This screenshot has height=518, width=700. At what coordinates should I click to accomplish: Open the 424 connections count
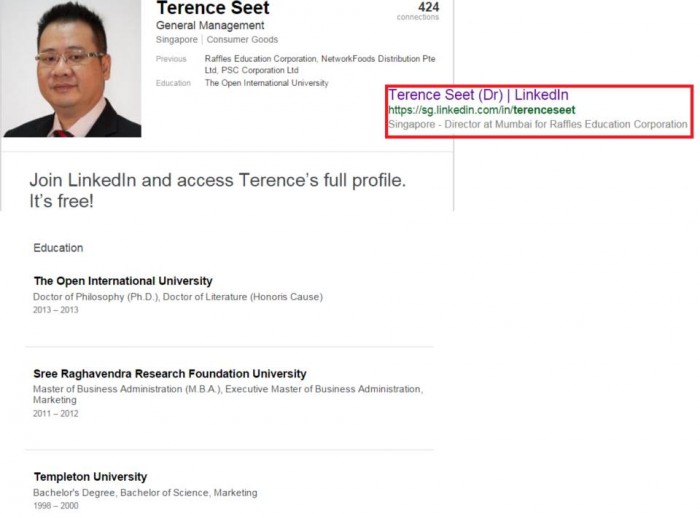428,8
